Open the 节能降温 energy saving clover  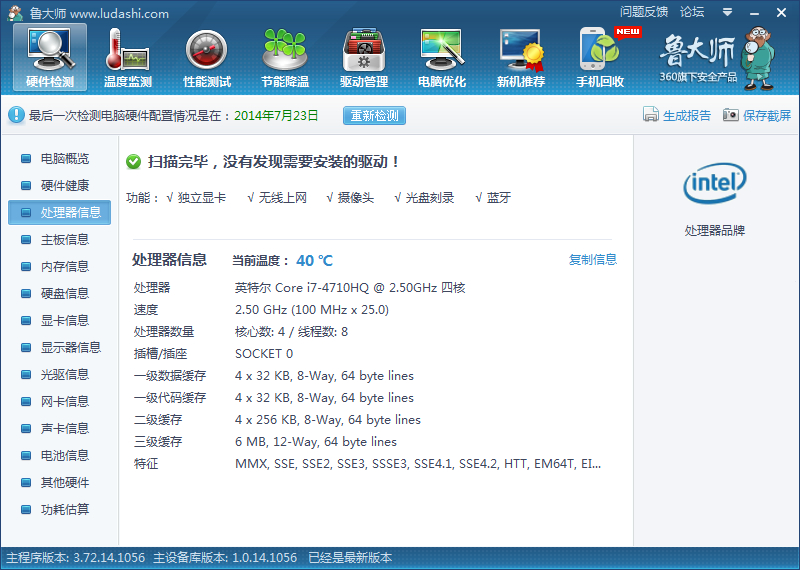point(285,58)
